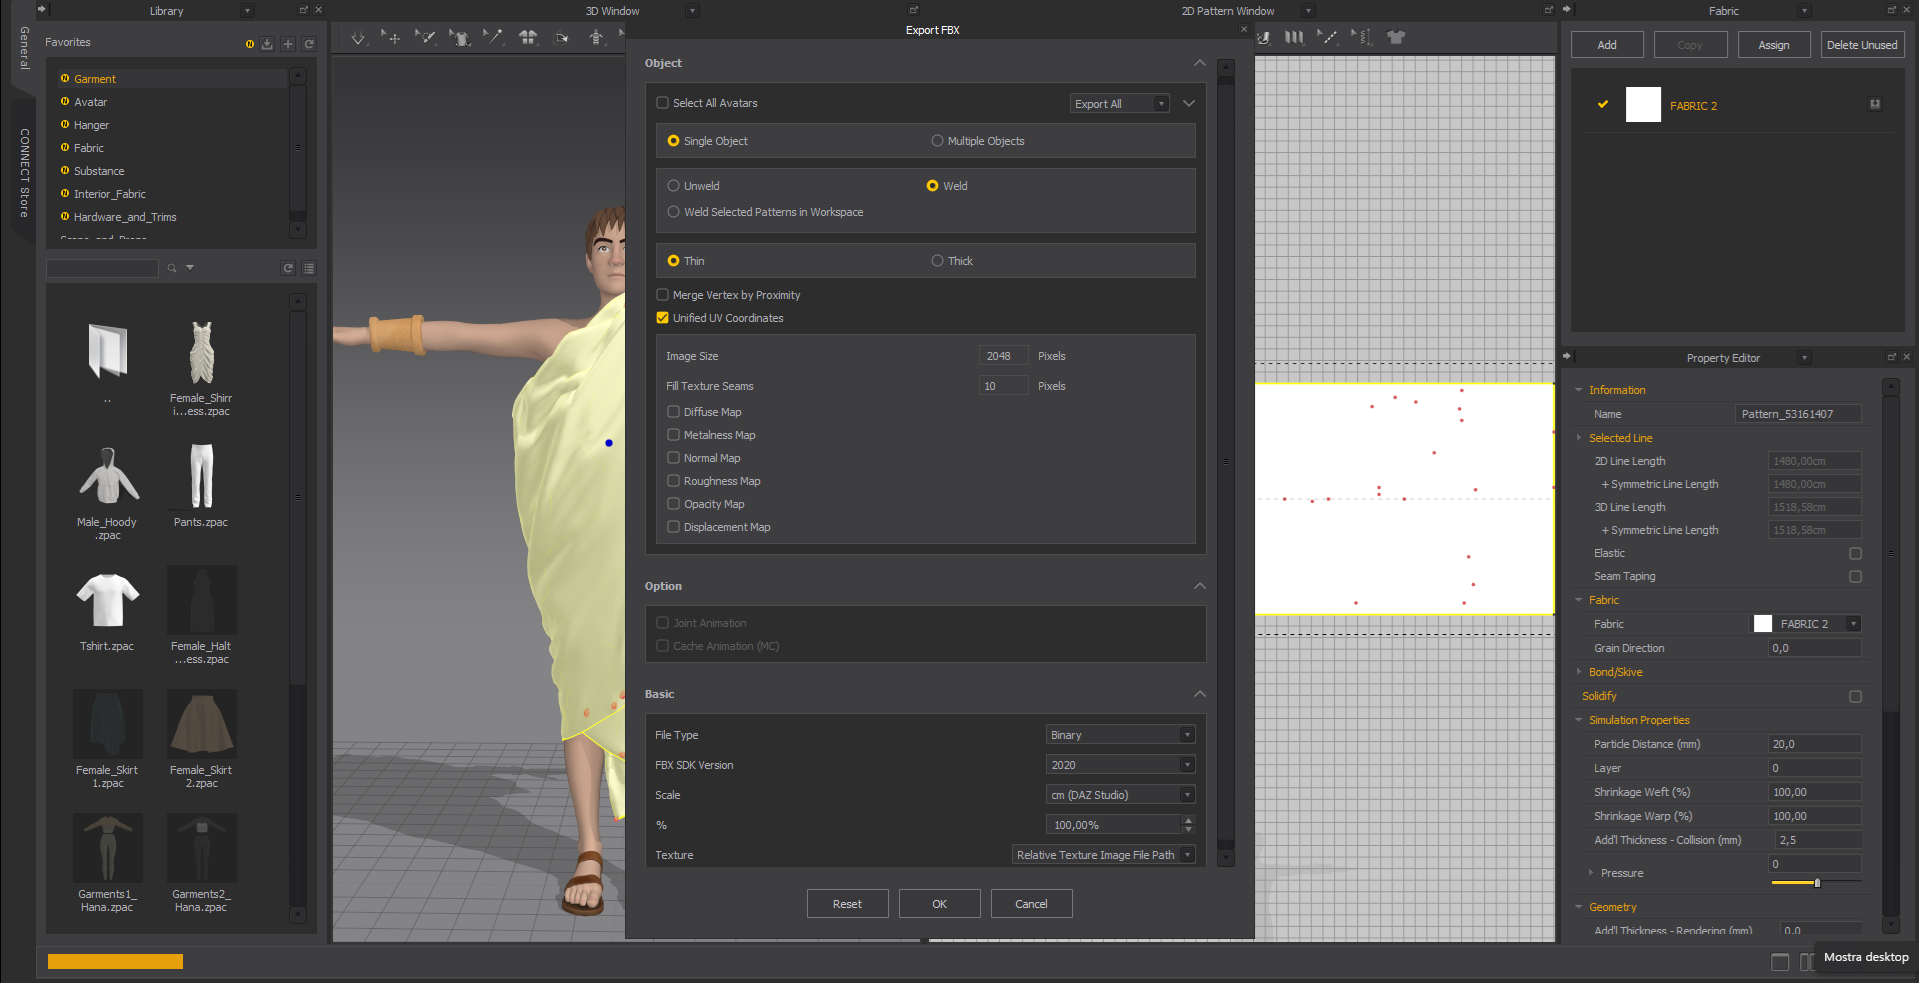Select Hardware_and_Trims in Favorites list

(x=125, y=217)
